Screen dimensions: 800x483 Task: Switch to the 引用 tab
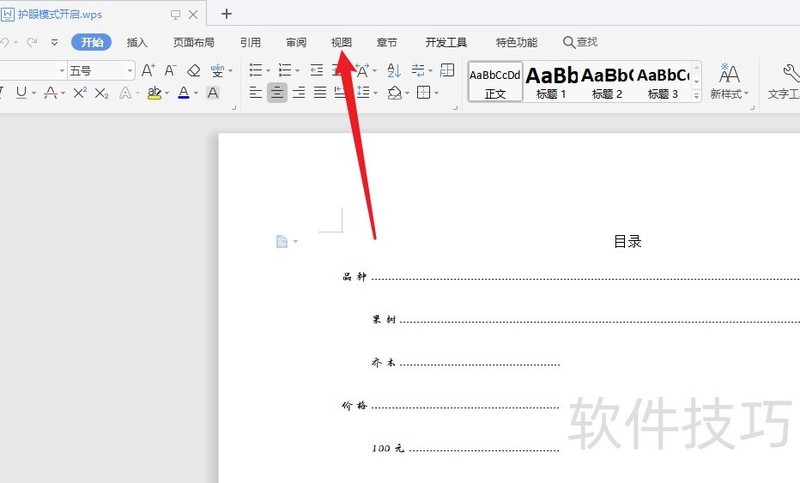[x=251, y=42]
